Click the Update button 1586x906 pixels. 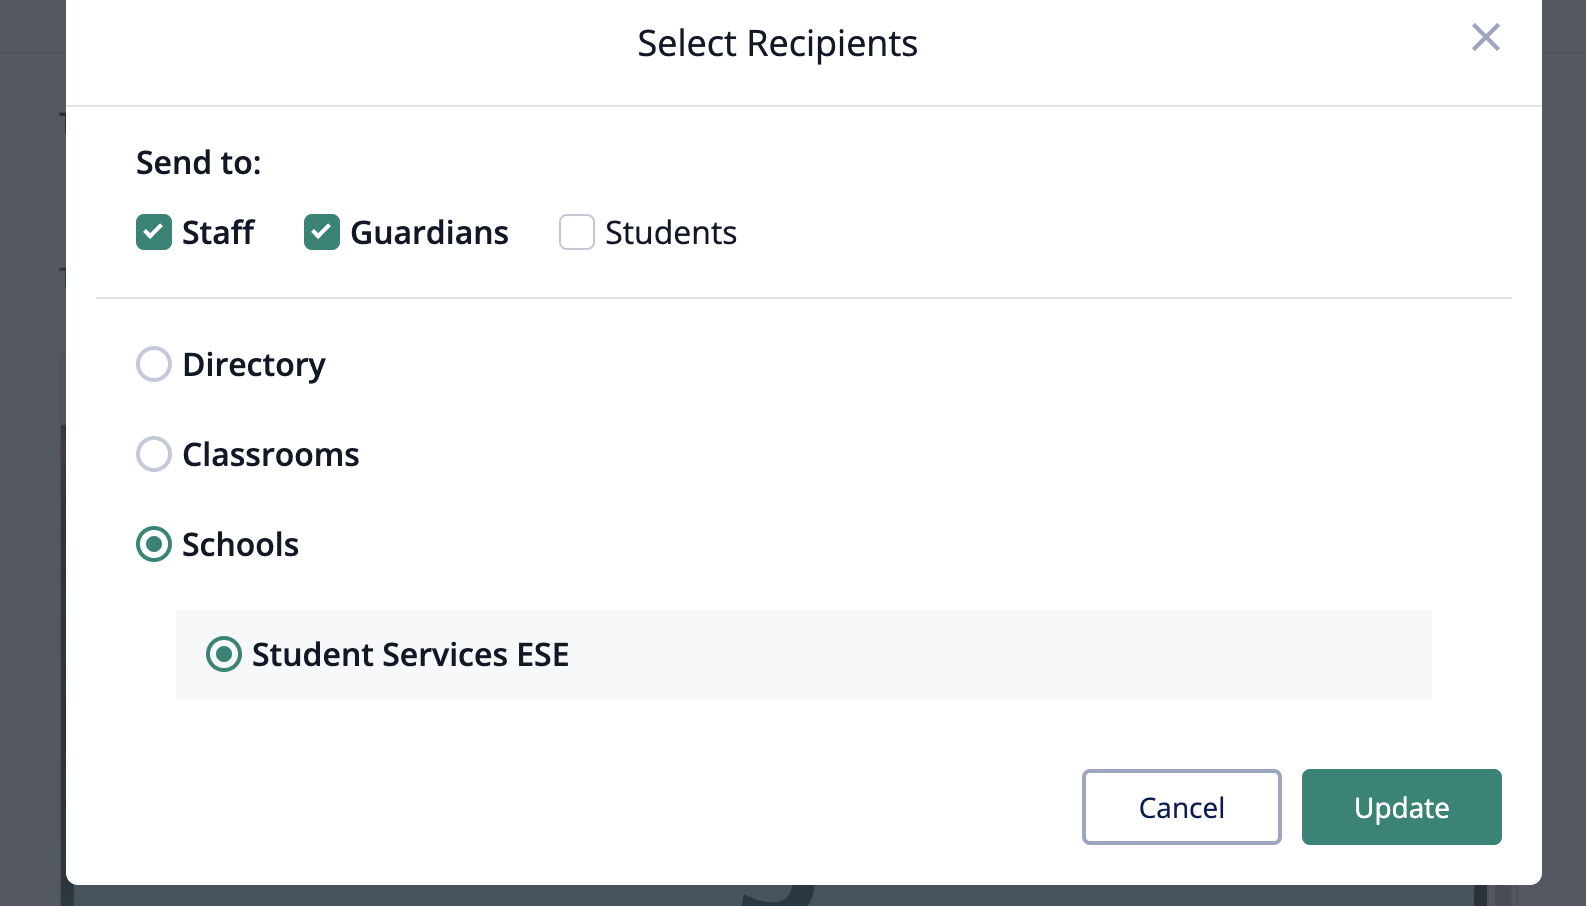(x=1401, y=807)
